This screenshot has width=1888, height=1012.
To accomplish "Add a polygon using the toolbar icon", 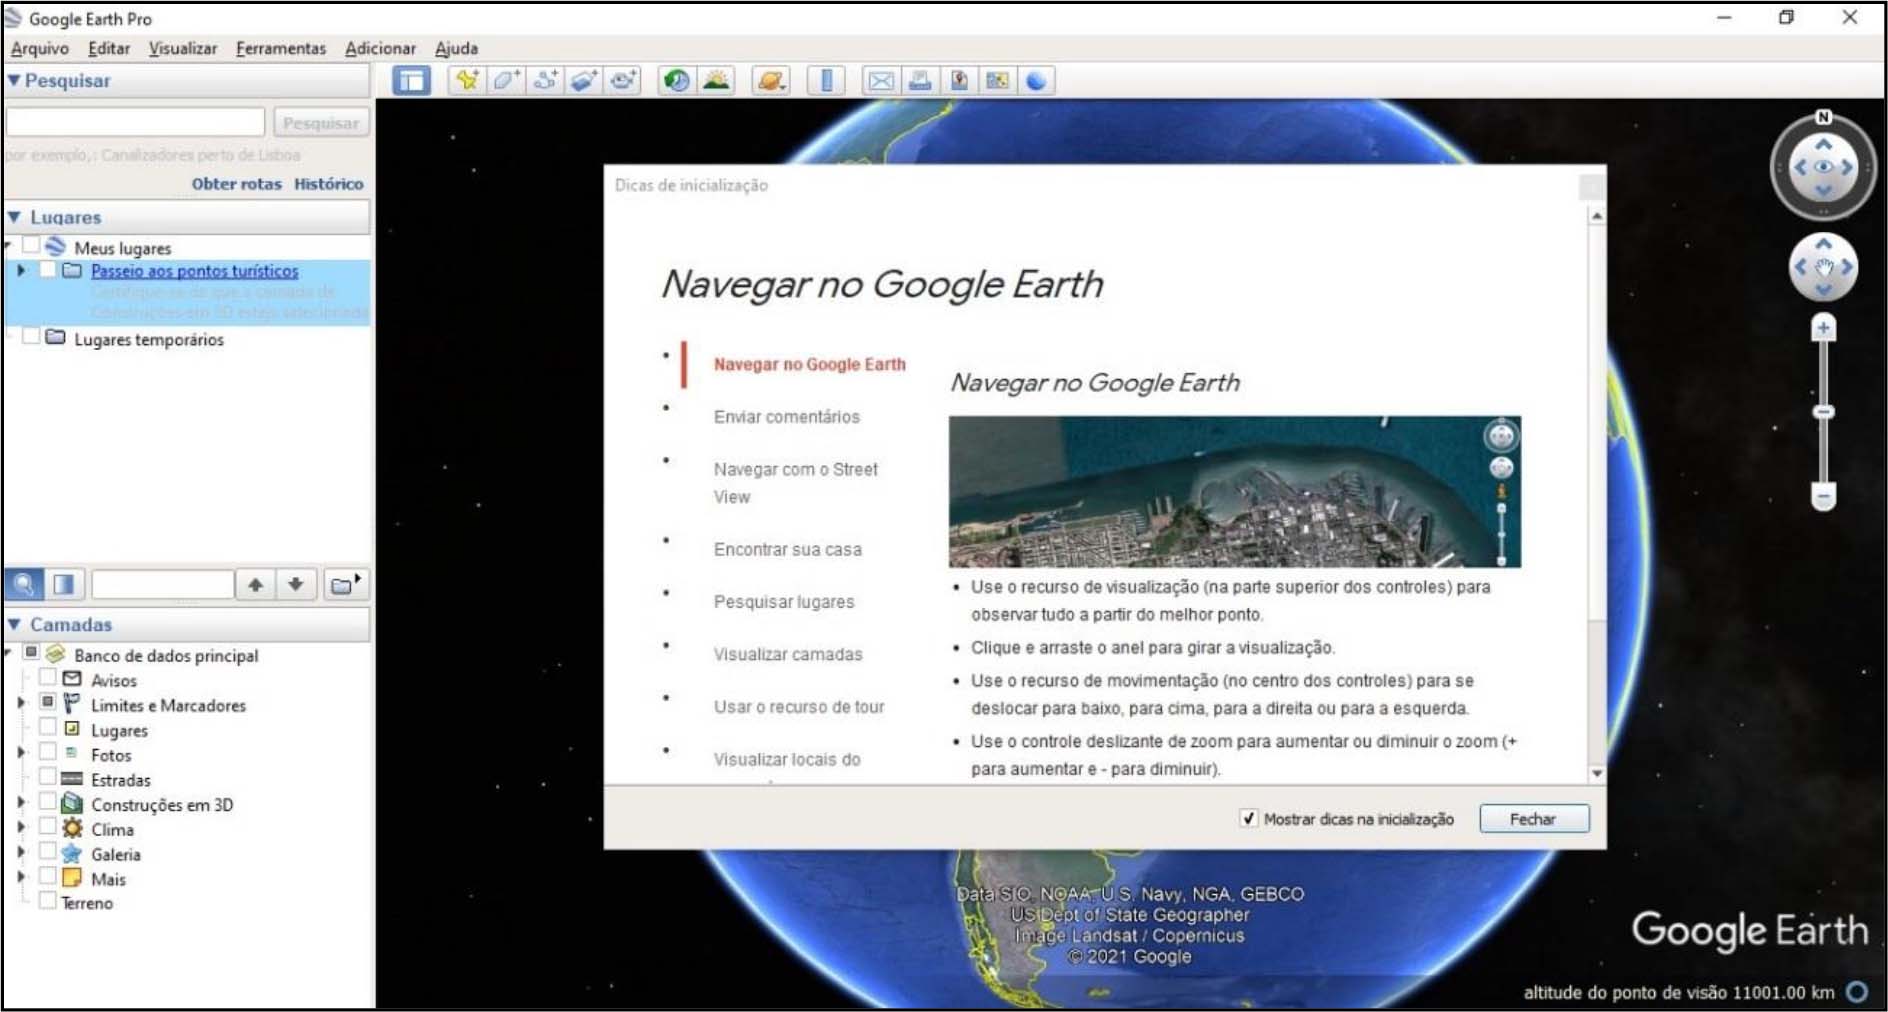I will 506,81.
